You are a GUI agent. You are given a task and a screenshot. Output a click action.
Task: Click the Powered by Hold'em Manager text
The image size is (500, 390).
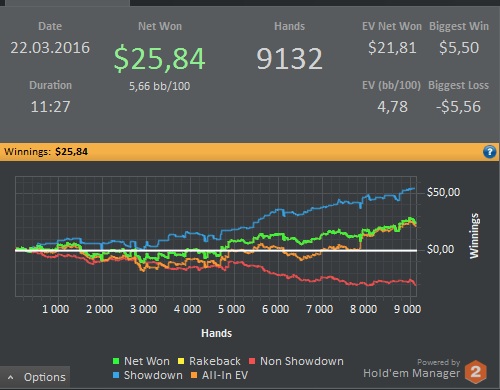click(x=412, y=369)
